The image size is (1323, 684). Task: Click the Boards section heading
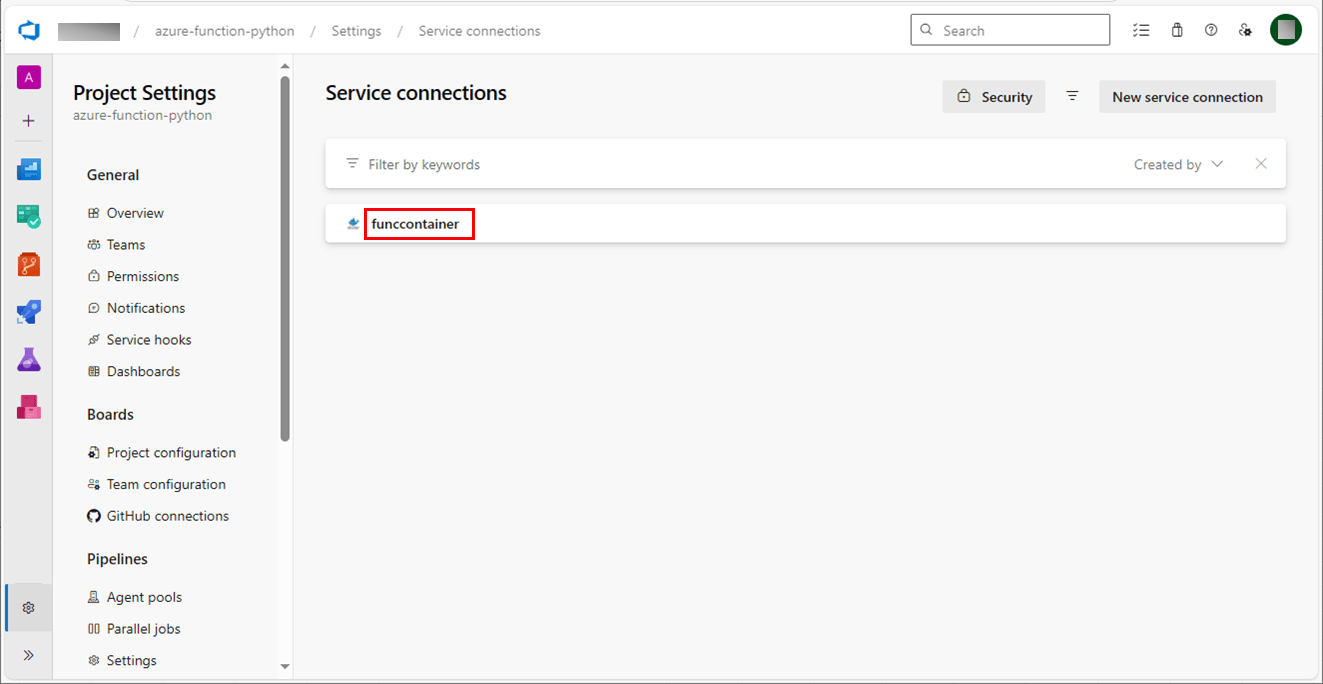click(x=110, y=414)
